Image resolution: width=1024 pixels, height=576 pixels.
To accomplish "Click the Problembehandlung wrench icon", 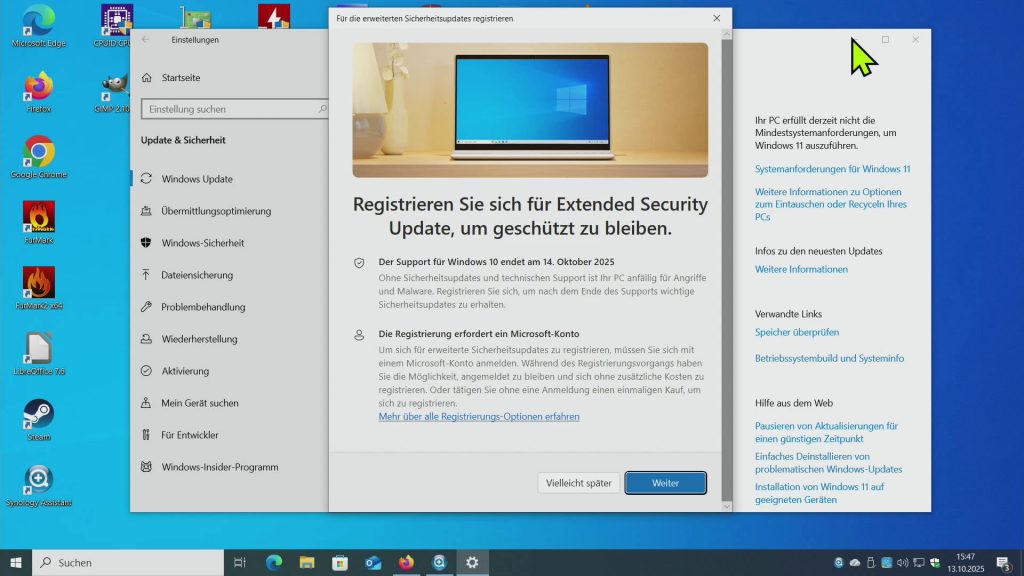I will (146, 307).
